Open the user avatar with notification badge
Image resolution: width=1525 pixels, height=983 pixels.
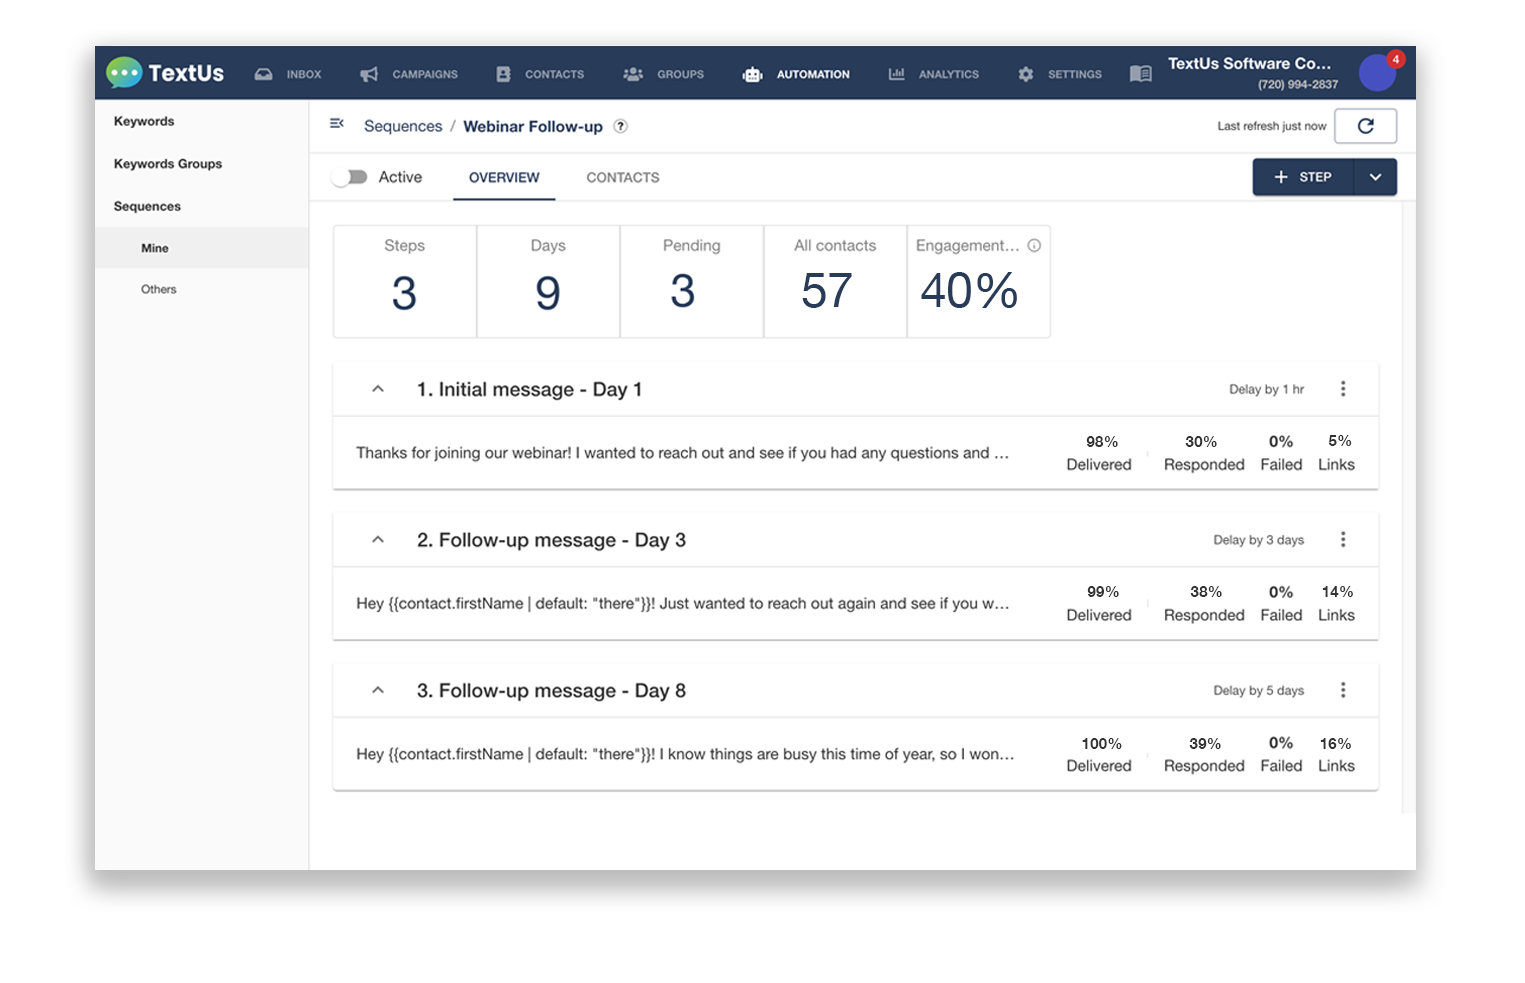coord(1377,73)
